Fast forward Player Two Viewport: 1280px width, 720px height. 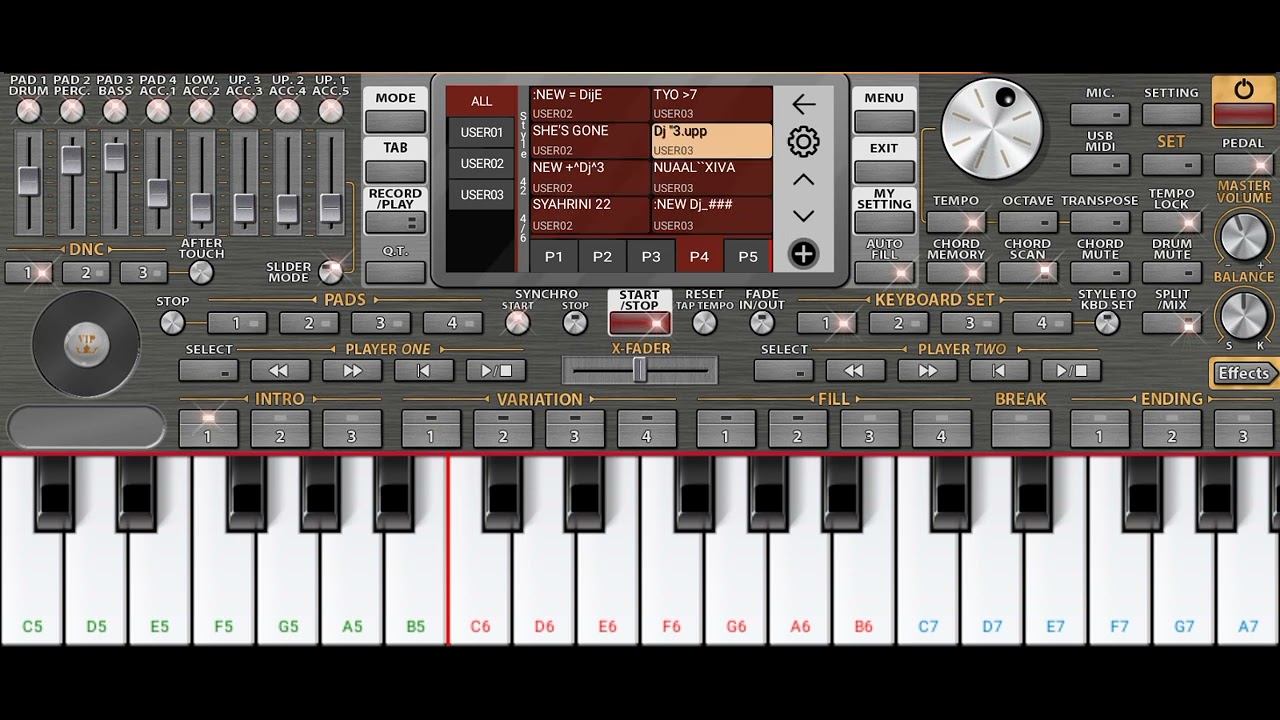coord(927,371)
